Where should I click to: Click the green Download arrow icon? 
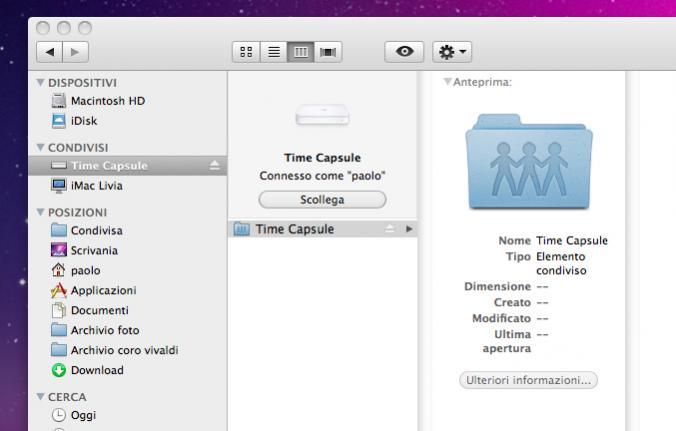tap(59, 370)
